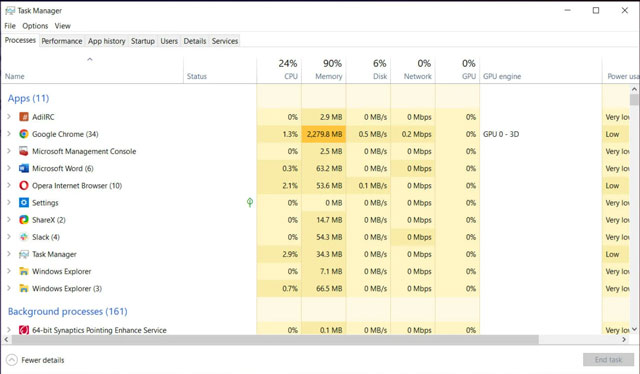Expand the Microsoft Word (6) group
The height and width of the screenshot is (374, 640).
coord(9,168)
